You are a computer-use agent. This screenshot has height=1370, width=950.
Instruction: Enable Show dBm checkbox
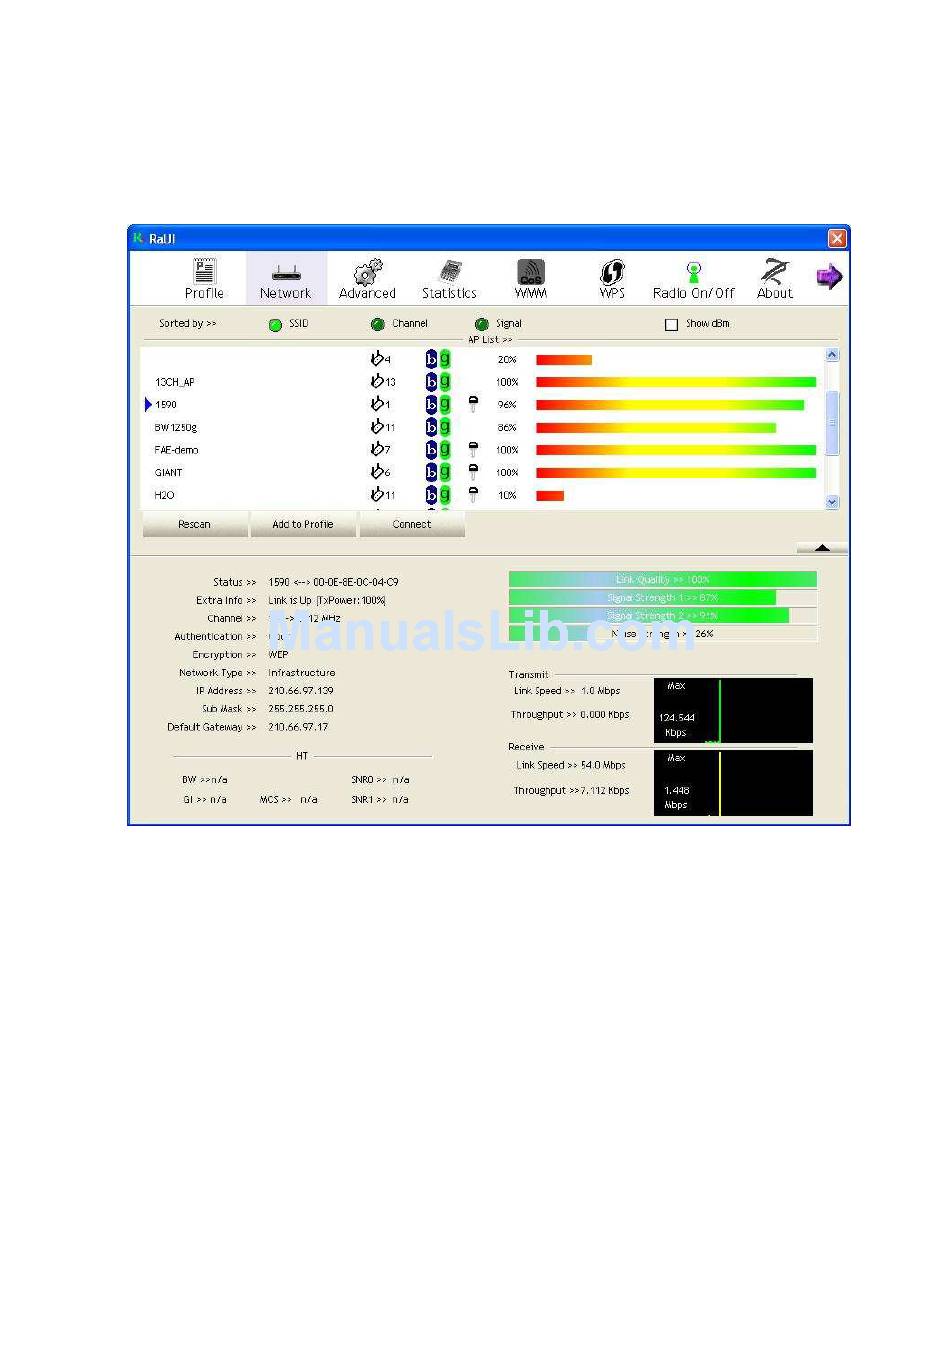671,325
